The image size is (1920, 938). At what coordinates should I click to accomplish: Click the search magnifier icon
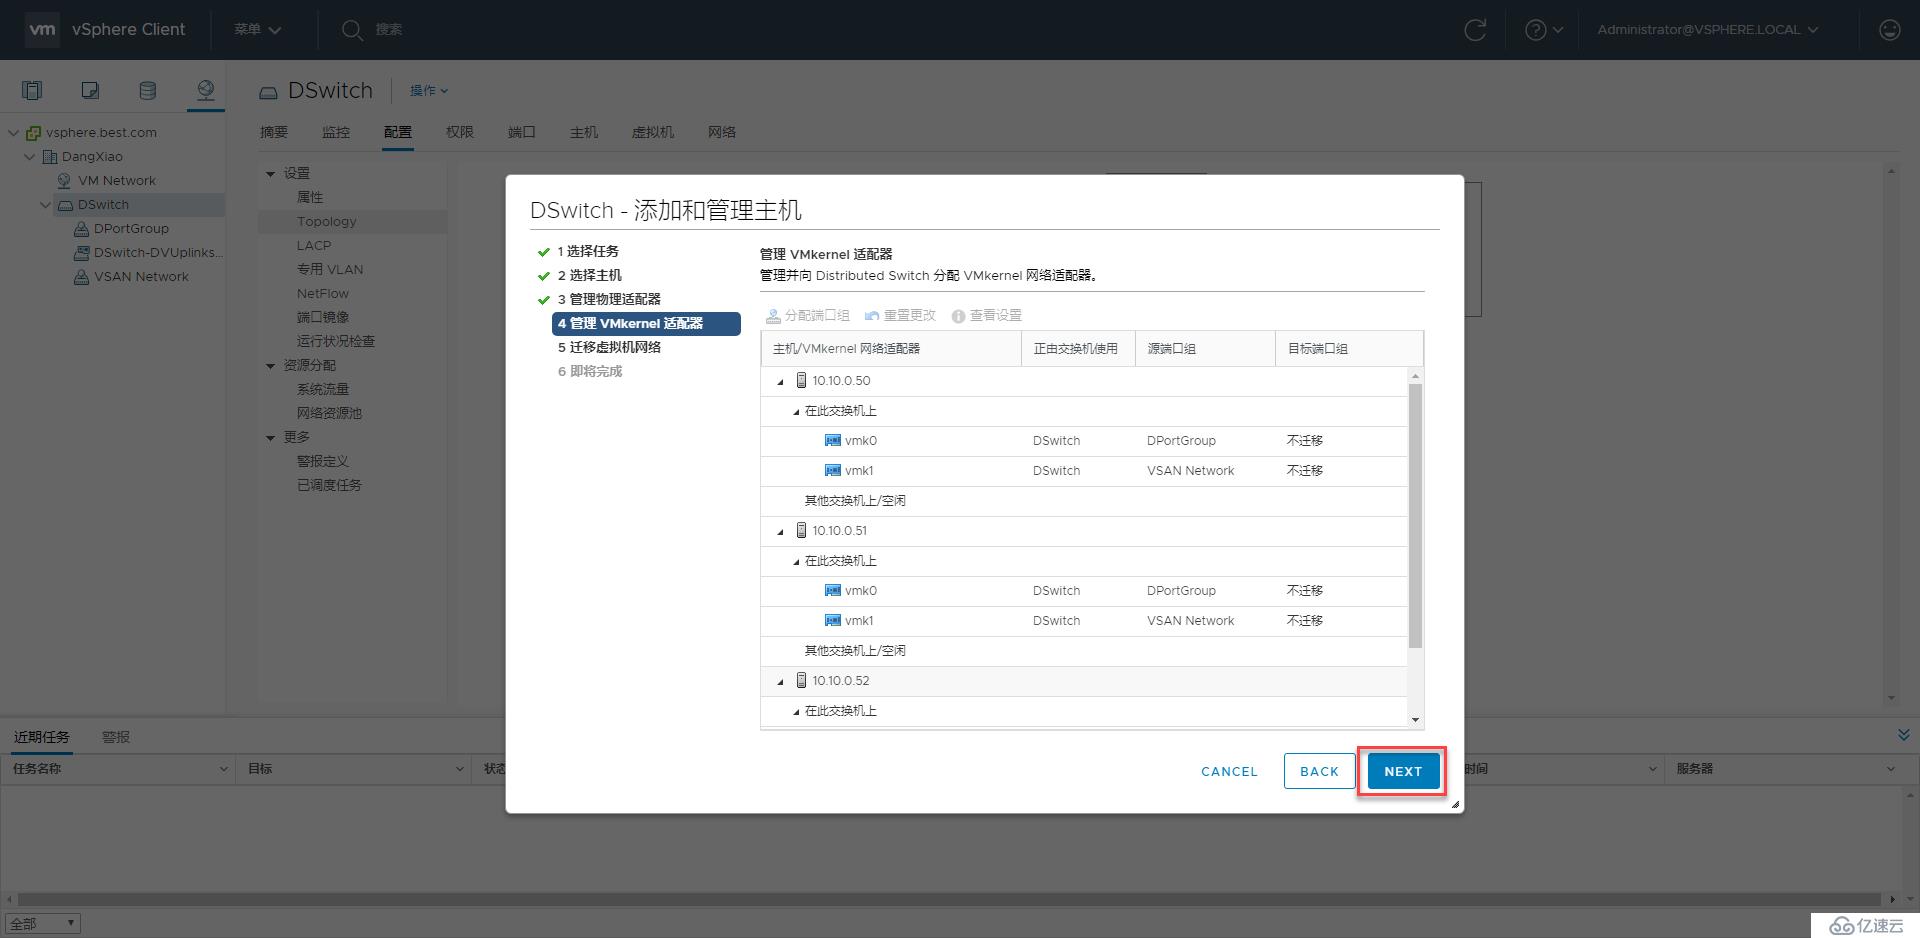[x=351, y=30]
